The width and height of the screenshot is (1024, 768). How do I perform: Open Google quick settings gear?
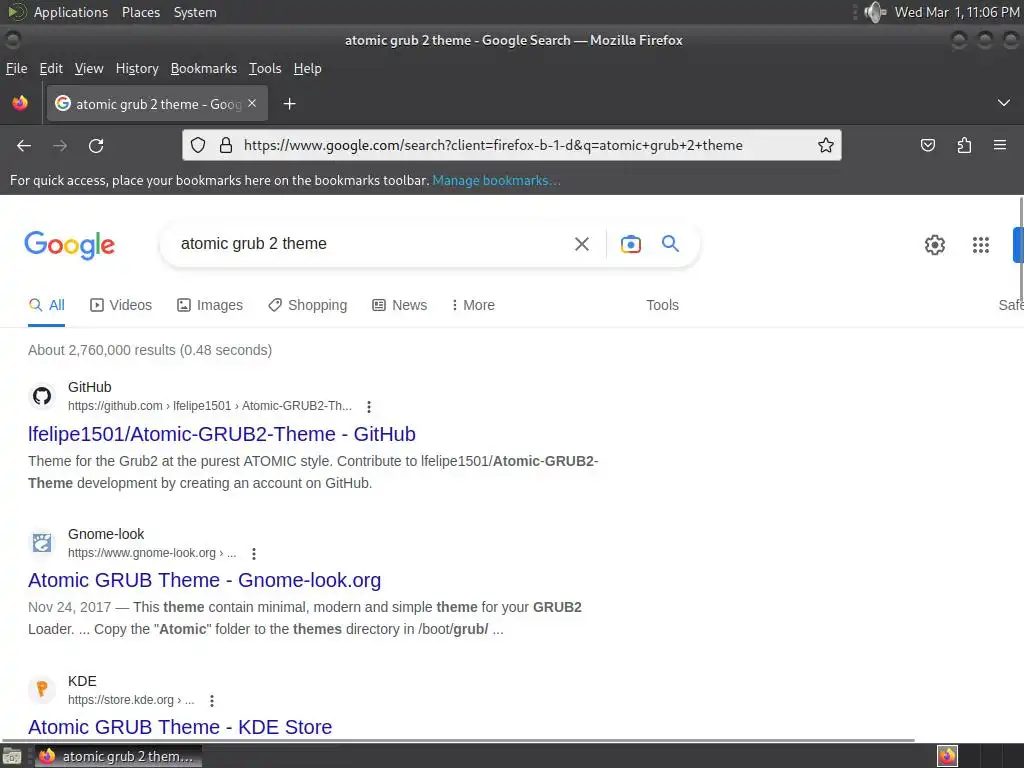(x=935, y=245)
